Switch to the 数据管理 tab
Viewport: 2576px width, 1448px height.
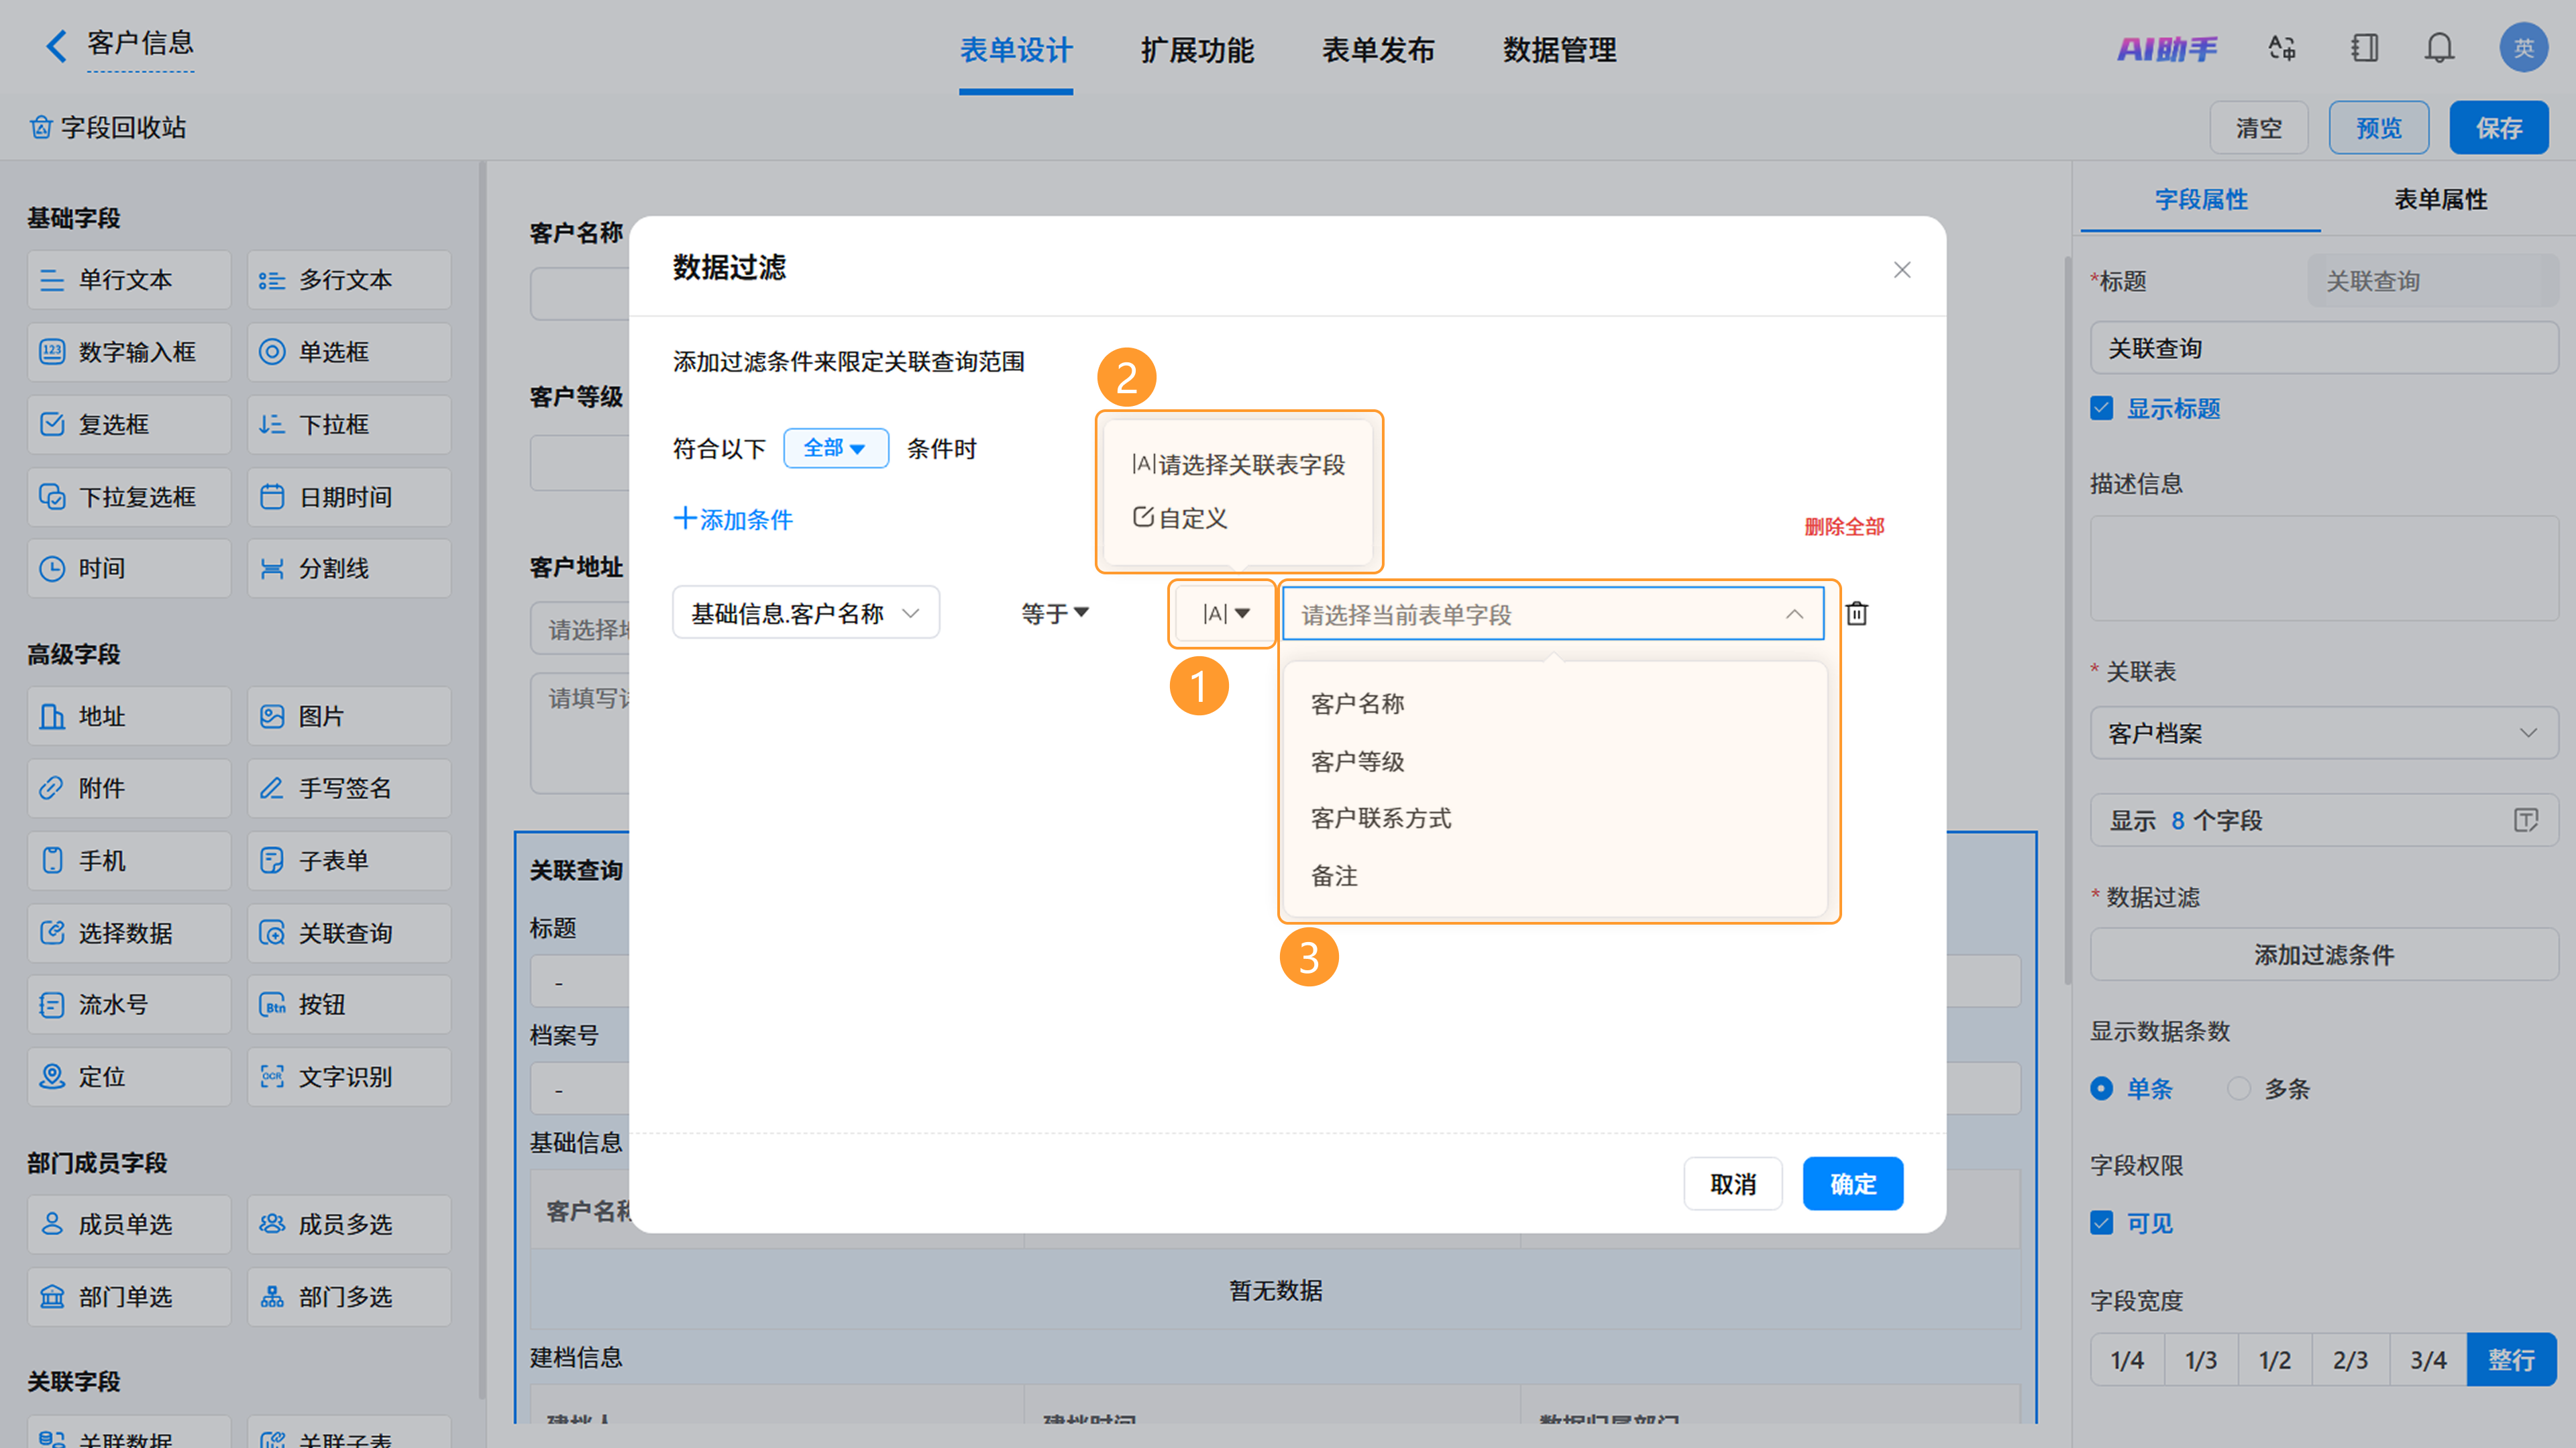[1559, 50]
